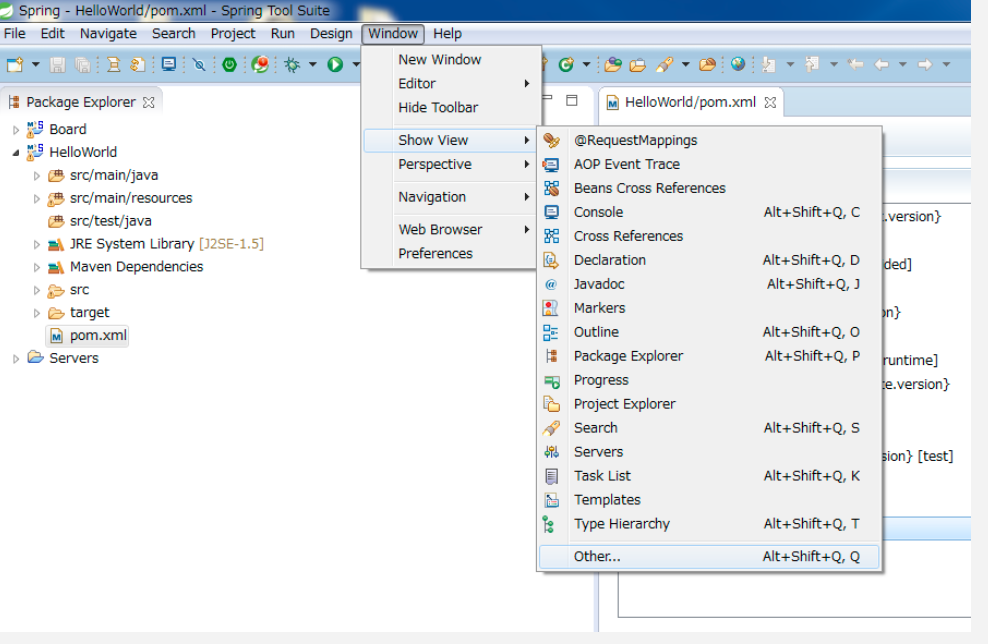
Task: Click the green Run play icon
Action: [x=335, y=64]
